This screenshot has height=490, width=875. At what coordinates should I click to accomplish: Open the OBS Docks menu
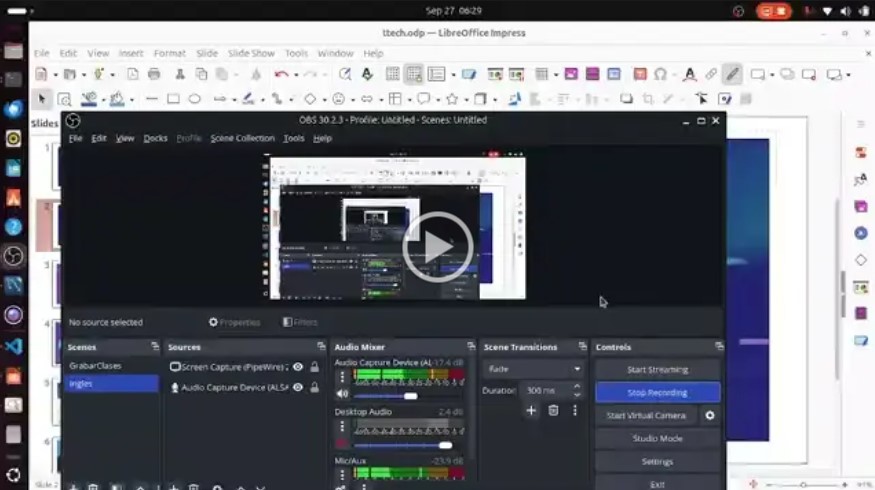155,138
